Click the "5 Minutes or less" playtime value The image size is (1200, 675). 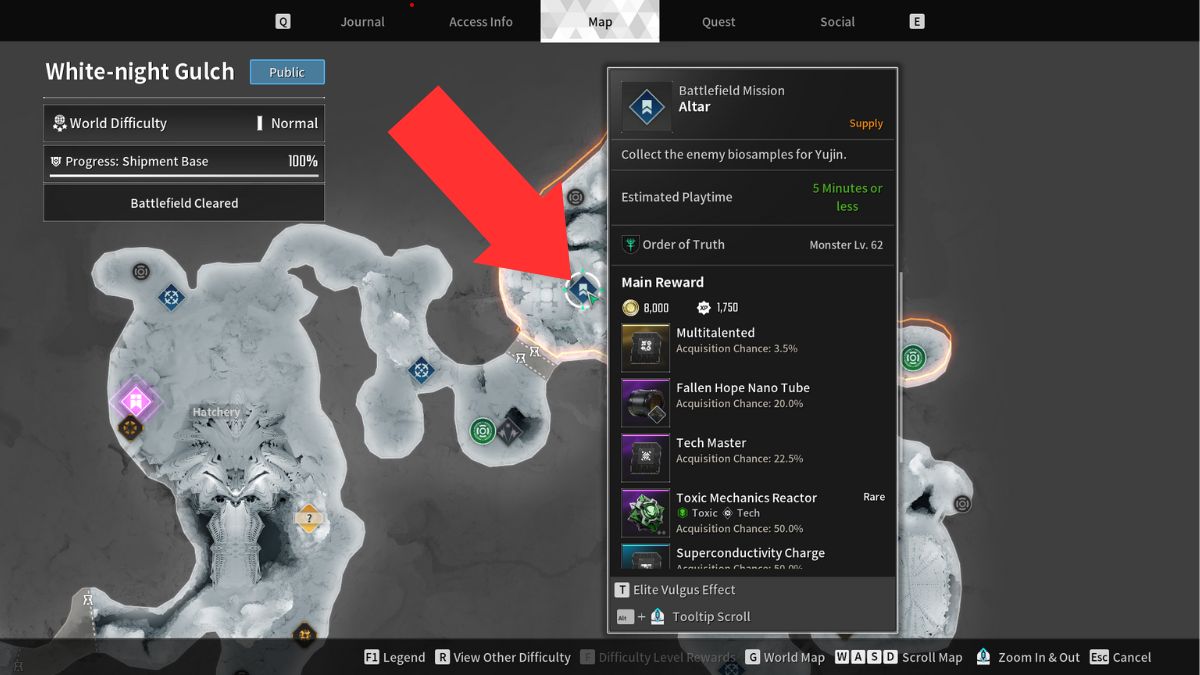coord(847,197)
